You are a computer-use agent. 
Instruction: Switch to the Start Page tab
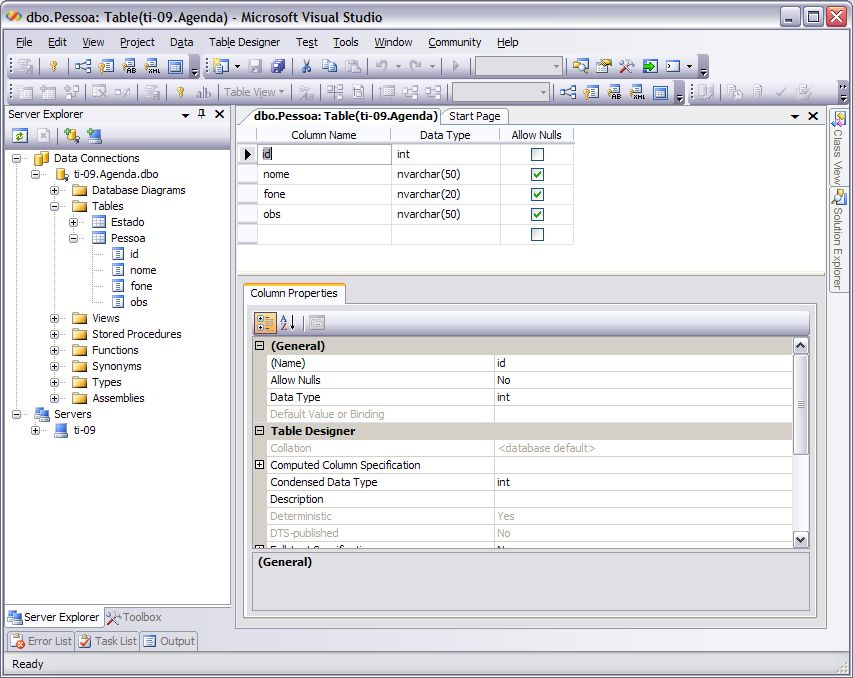pyautogui.click(x=474, y=116)
